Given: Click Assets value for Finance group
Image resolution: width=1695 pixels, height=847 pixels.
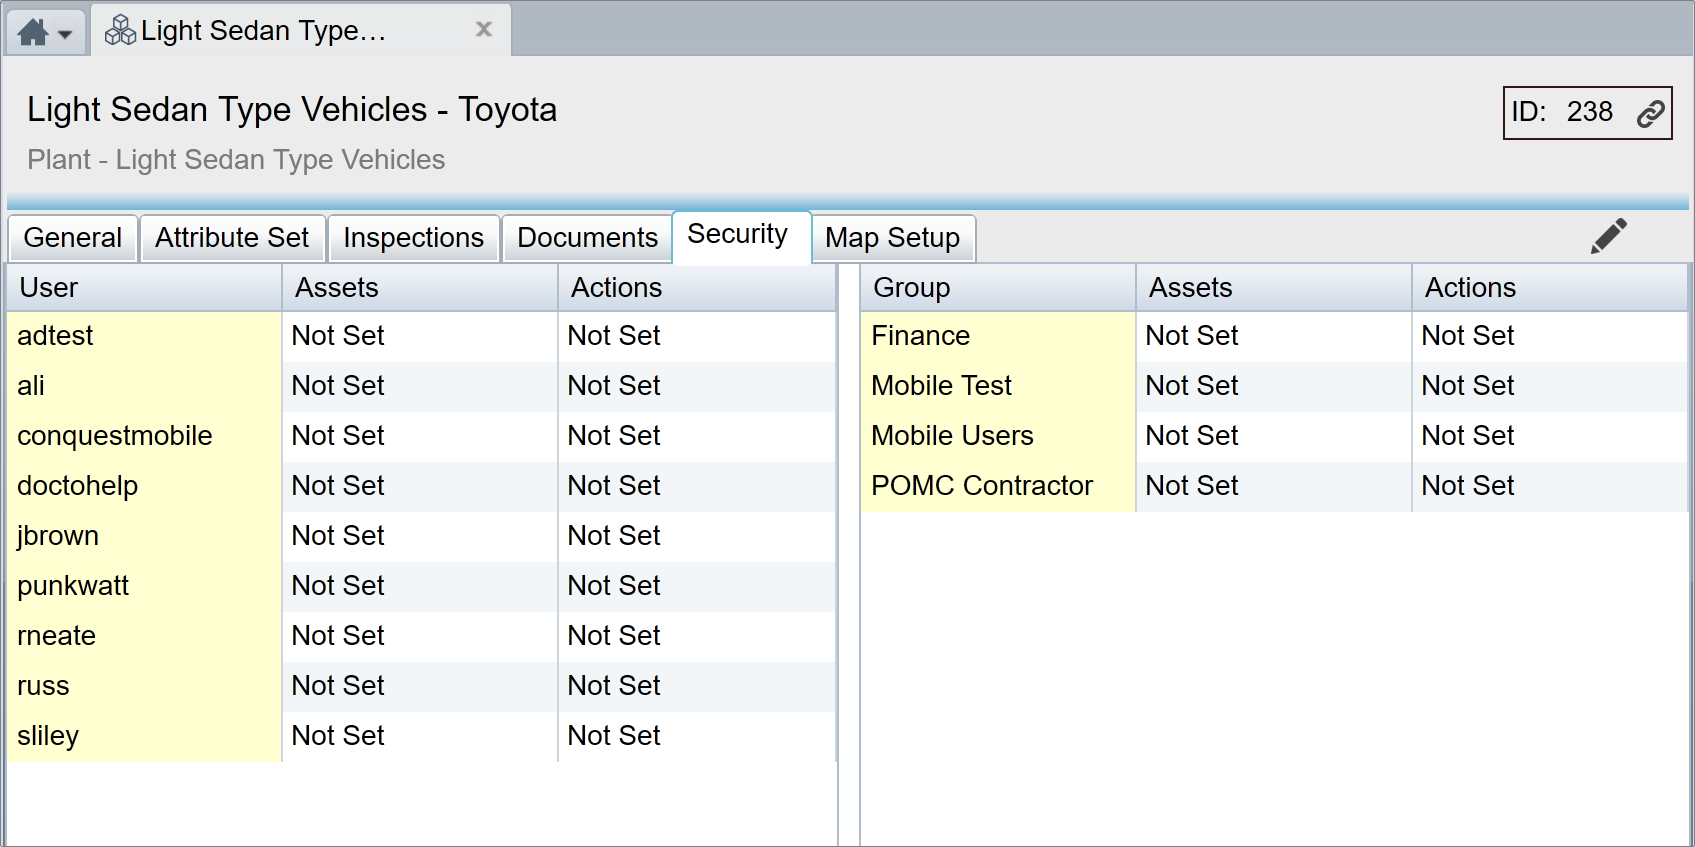Looking at the screenshot, I should pyautogui.click(x=1274, y=337).
